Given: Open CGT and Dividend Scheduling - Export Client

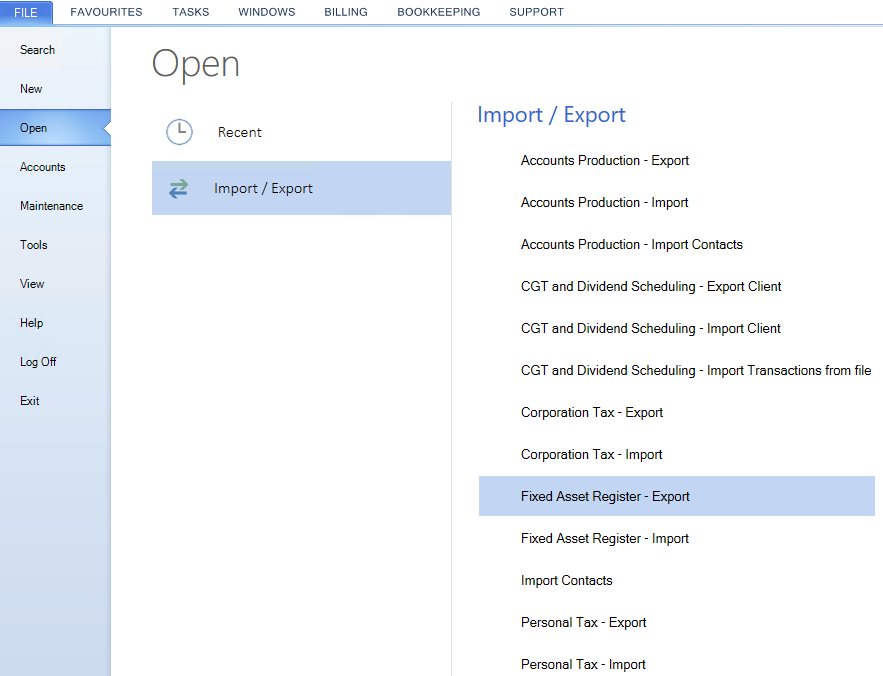Looking at the screenshot, I should coord(676,286).
